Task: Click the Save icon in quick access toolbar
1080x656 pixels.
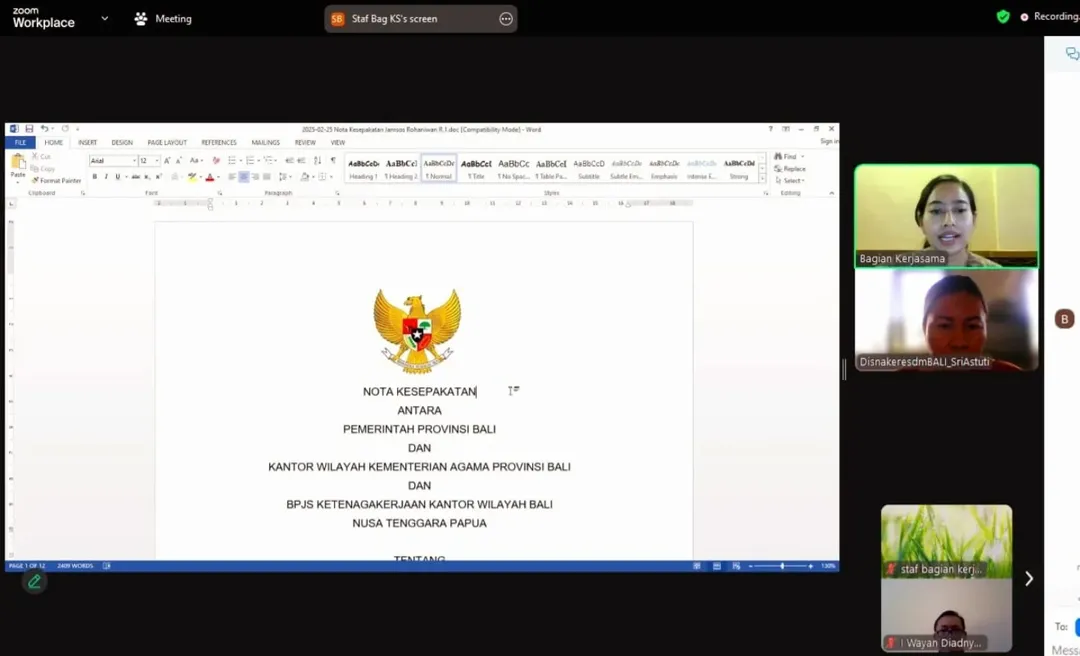Action: pyautogui.click(x=29, y=129)
